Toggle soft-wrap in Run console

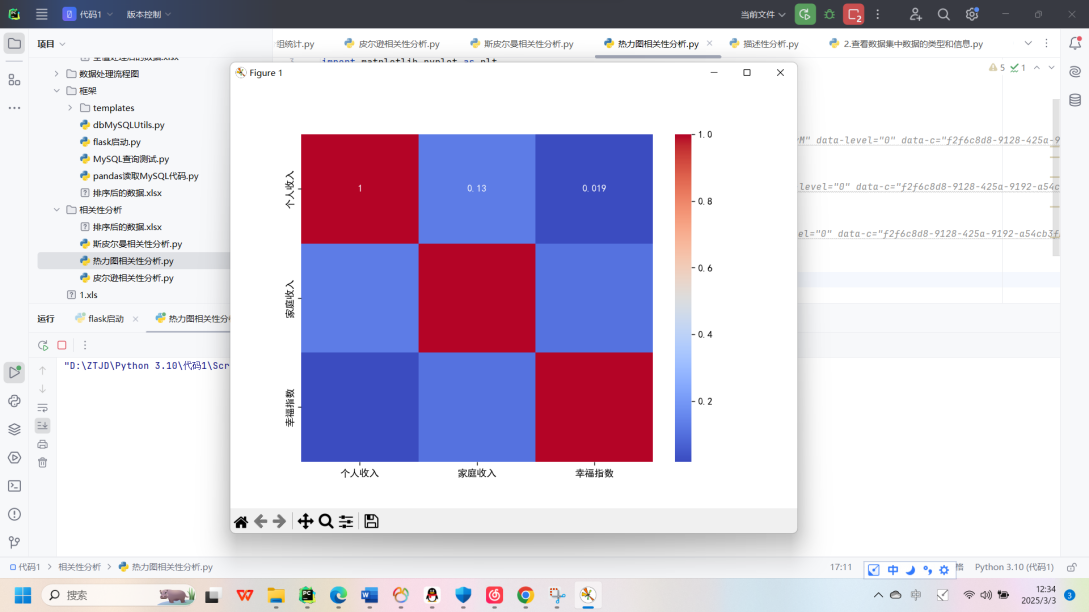click(42, 408)
